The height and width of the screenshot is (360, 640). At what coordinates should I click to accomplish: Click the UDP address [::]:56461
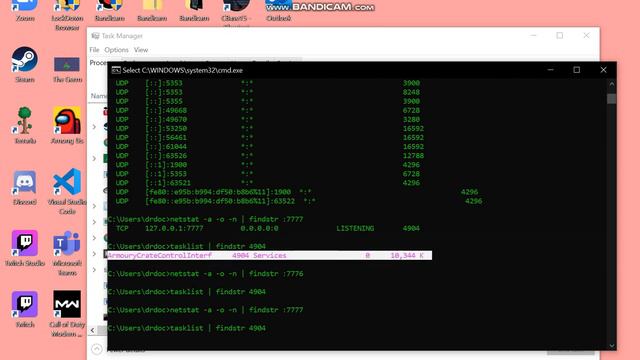pyautogui.click(x=166, y=138)
